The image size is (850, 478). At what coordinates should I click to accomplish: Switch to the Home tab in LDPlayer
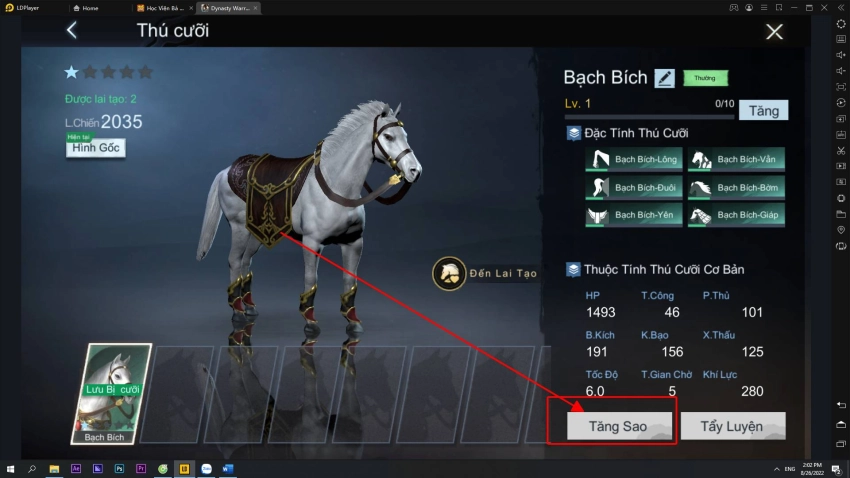click(86, 8)
